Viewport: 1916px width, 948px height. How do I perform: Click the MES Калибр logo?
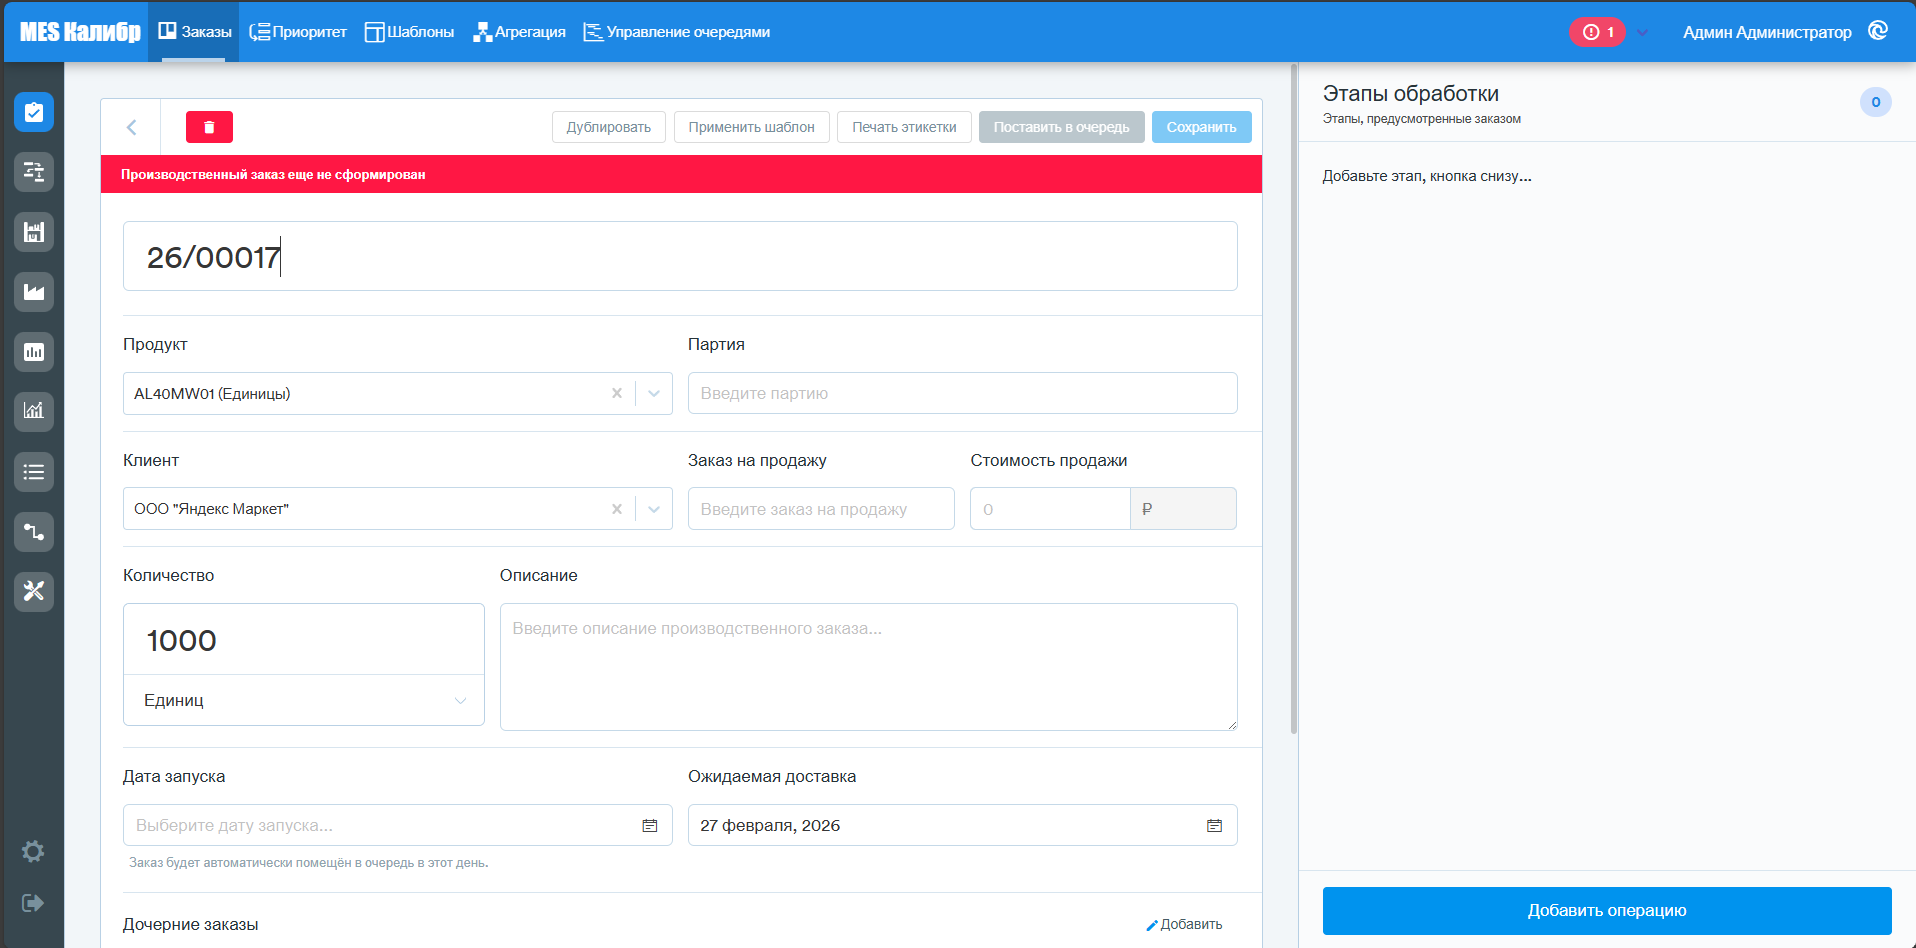[80, 32]
